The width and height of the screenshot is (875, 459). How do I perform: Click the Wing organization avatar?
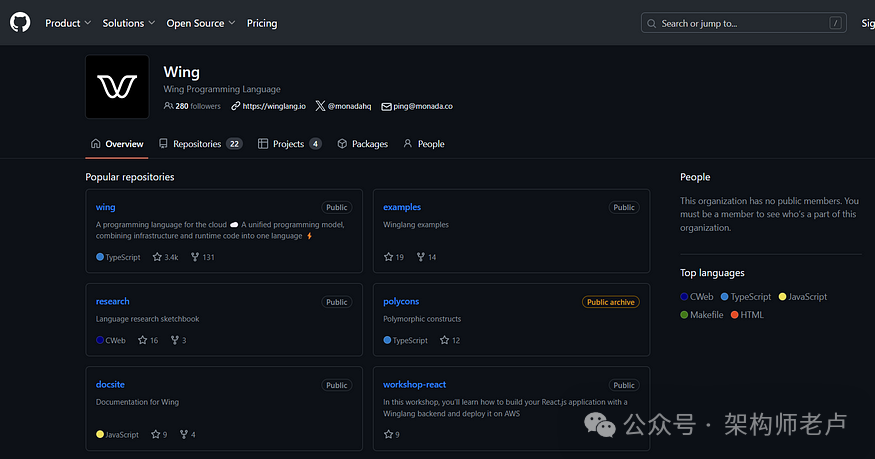(x=117, y=87)
